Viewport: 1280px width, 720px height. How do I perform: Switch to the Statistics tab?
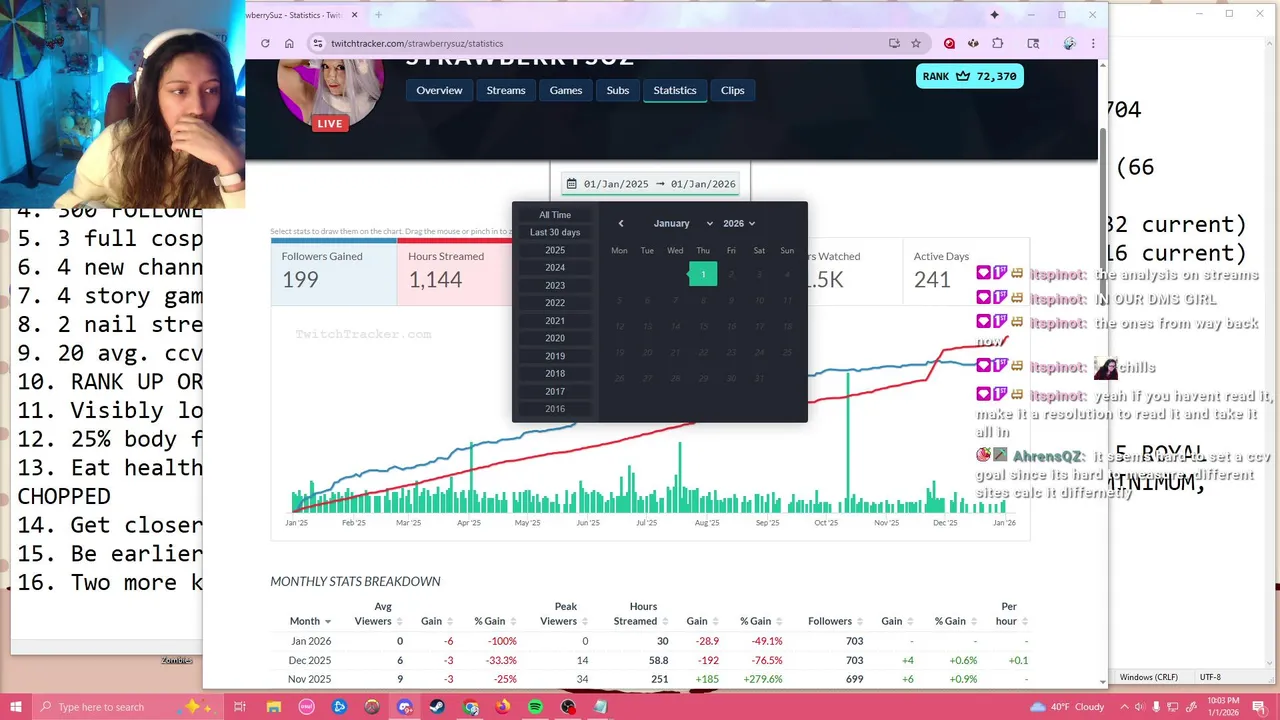coord(675,90)
